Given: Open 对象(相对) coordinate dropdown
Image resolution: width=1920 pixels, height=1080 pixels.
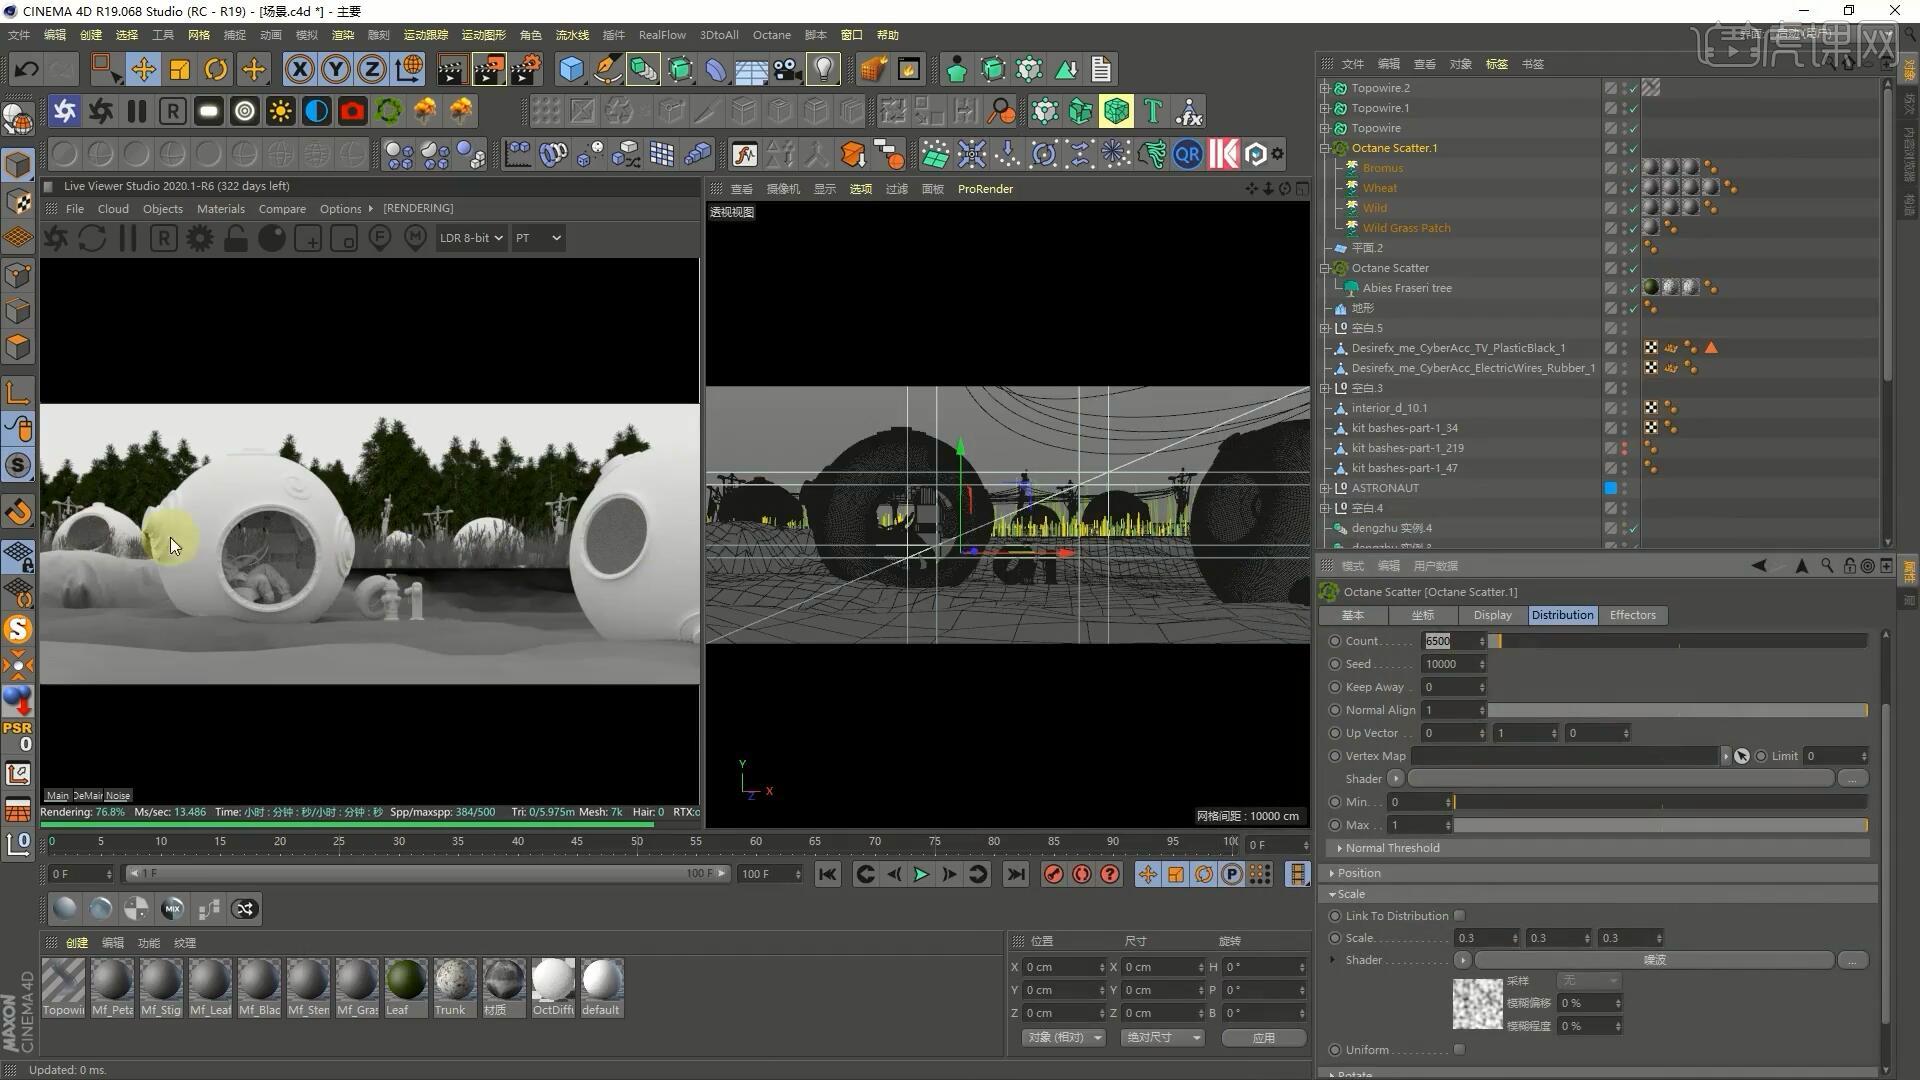Looking at the screenshot, I should (x=1063, y=1037).
